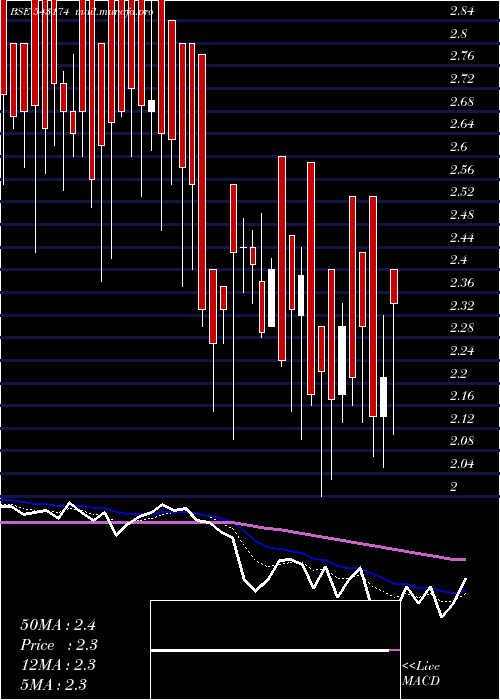Click the 2.68 price axis label
Viewport: 500px width, 700px height.
coord(462,102)
